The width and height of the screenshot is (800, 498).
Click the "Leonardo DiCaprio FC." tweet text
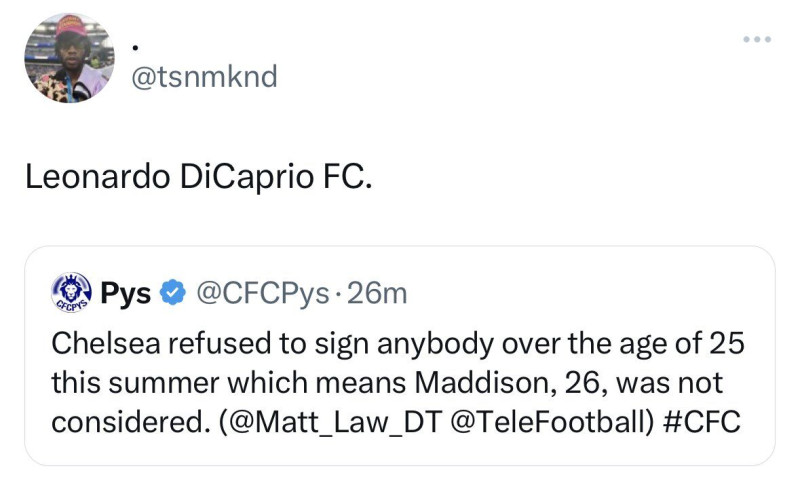click(x=199, y=178)
